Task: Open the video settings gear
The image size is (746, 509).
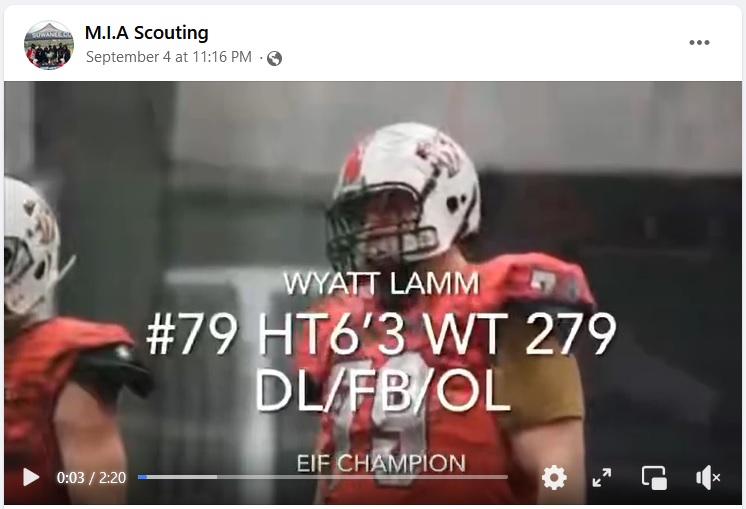Action: 554,478
